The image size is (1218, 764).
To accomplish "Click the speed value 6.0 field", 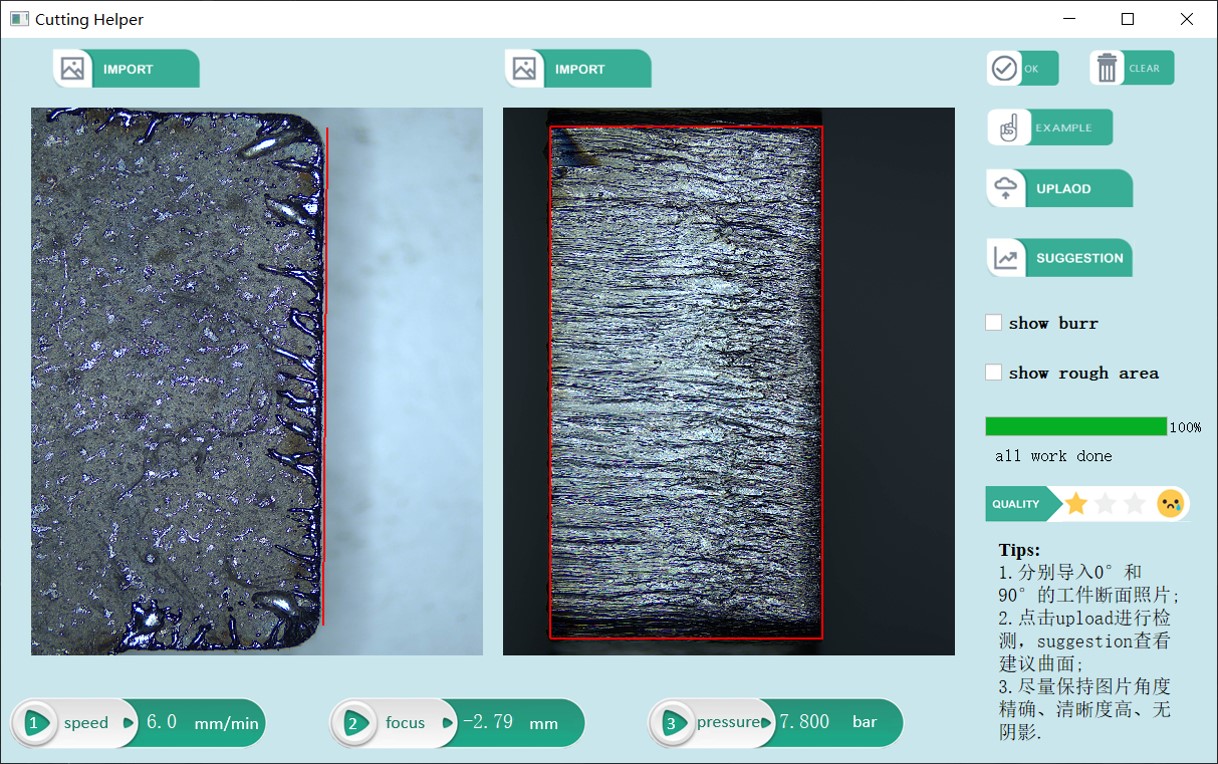I will [x=162, y=722].
